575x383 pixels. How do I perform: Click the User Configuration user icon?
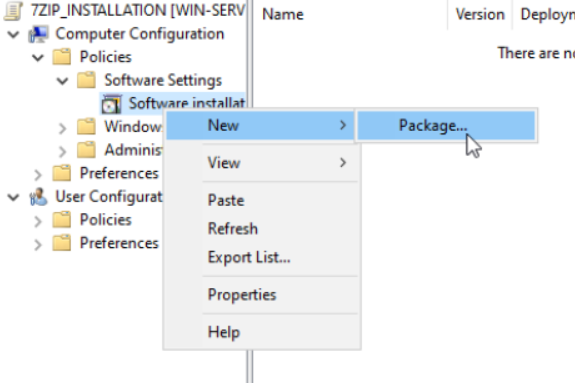[x=39, y=197]
